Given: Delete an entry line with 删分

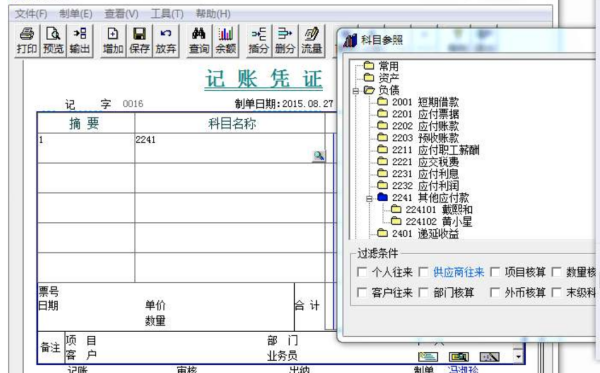Looking at the screenshot, I should click(x=285, y=41).
